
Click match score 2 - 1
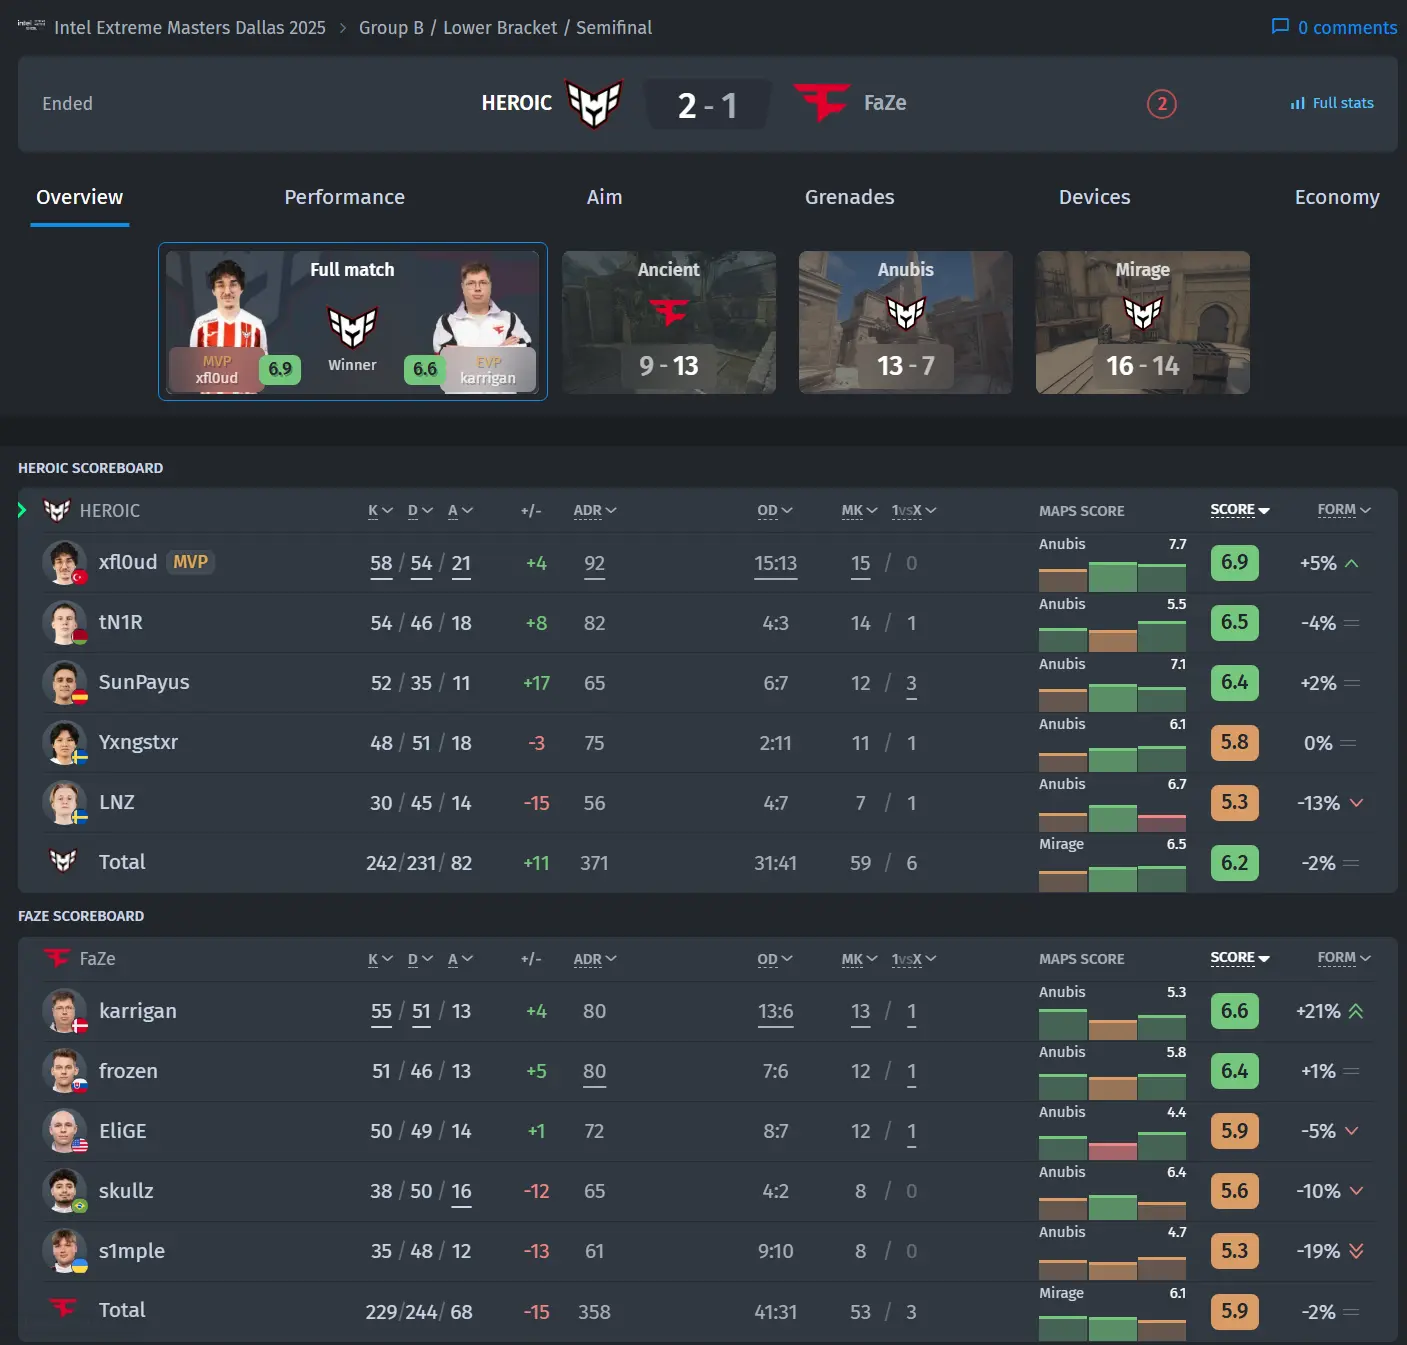tap(707, 104)
